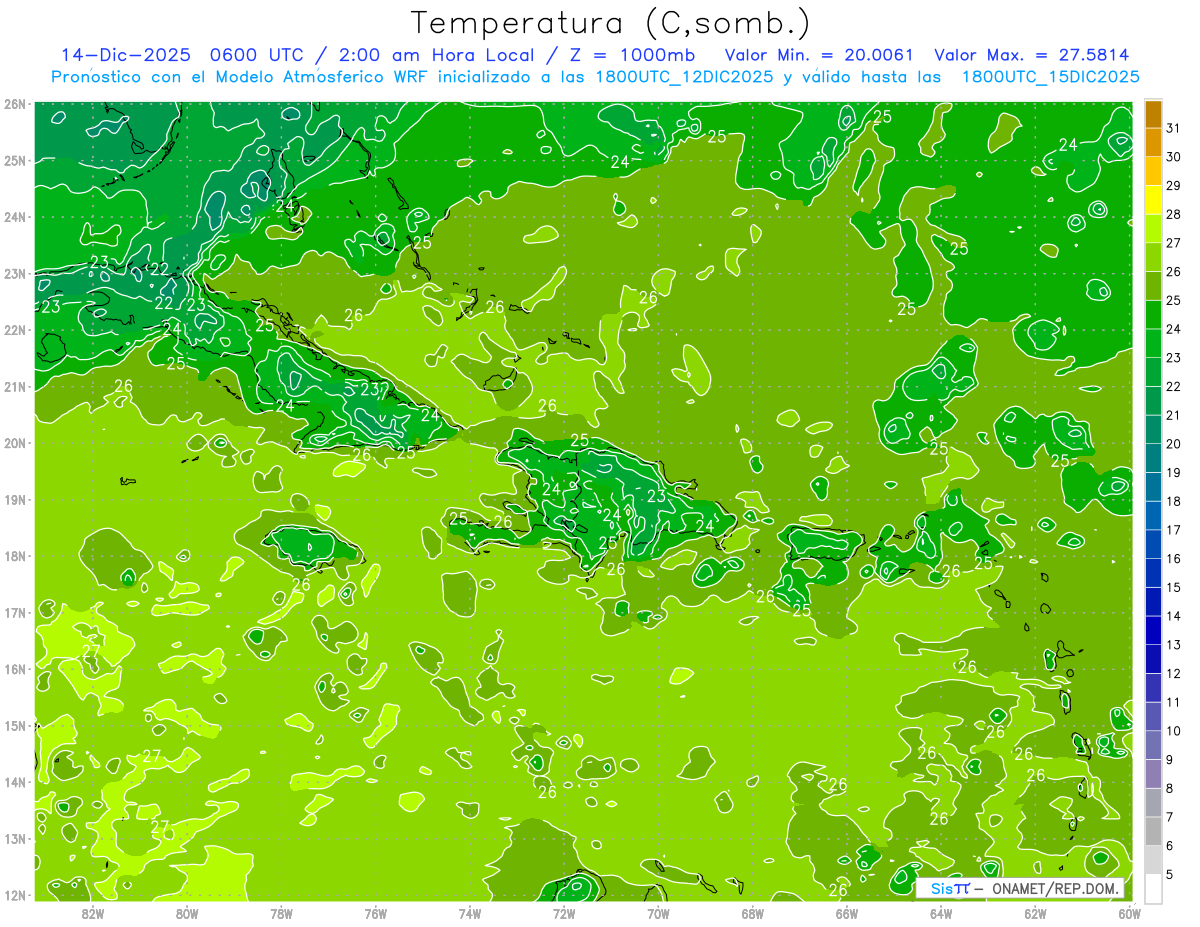Click the 26N latitude axis label
1200x927 pixels.
[14, 104]
